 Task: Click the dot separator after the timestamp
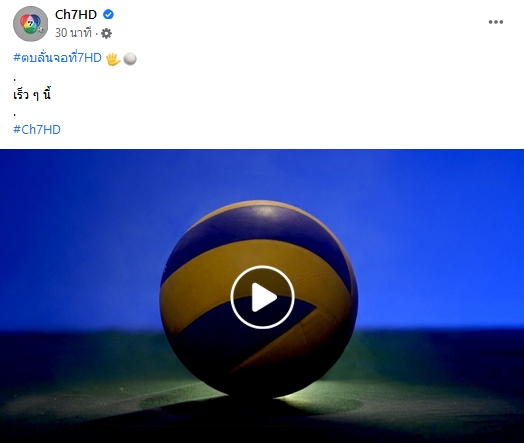point(96,33)
